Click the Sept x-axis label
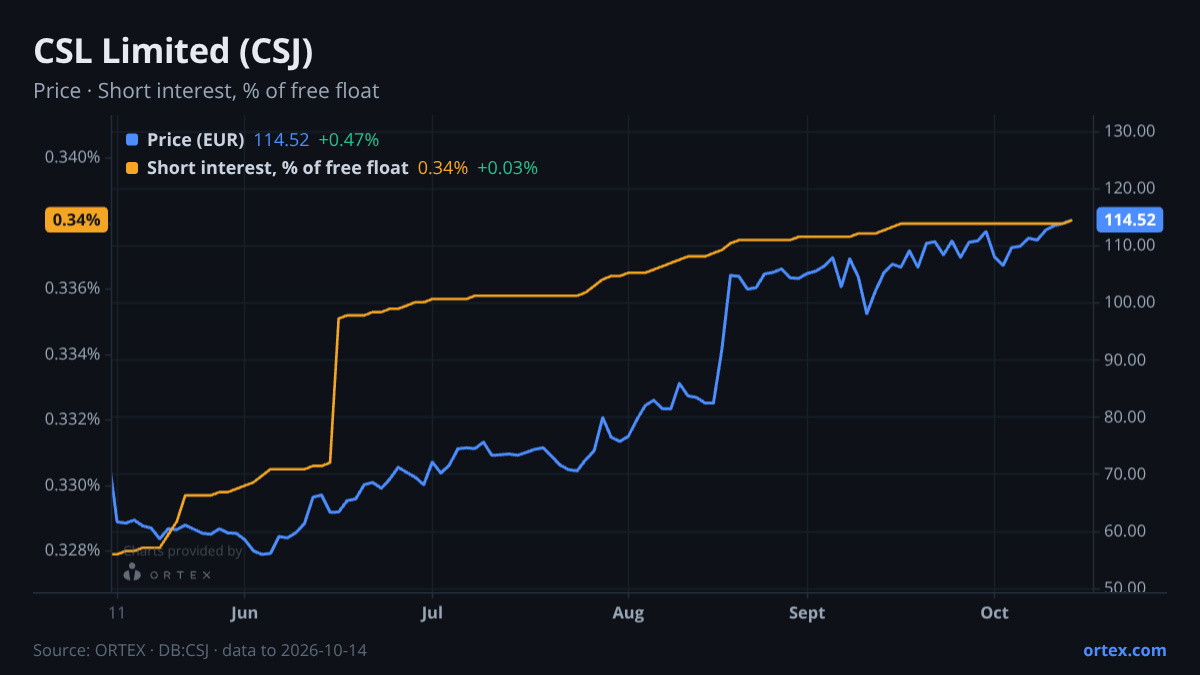Screen dimensions: 1200x675 click(807, 613)
